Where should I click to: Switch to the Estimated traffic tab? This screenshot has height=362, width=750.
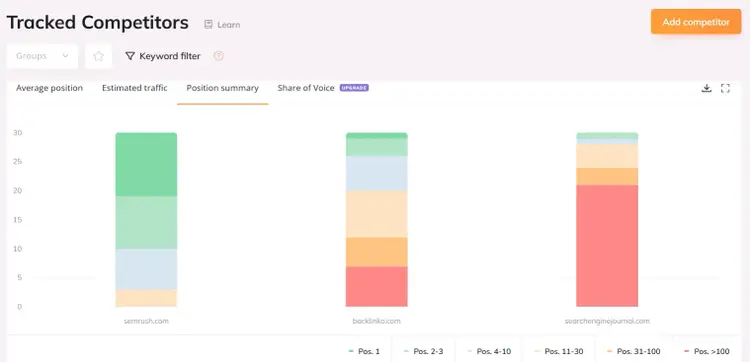[134, 88]
